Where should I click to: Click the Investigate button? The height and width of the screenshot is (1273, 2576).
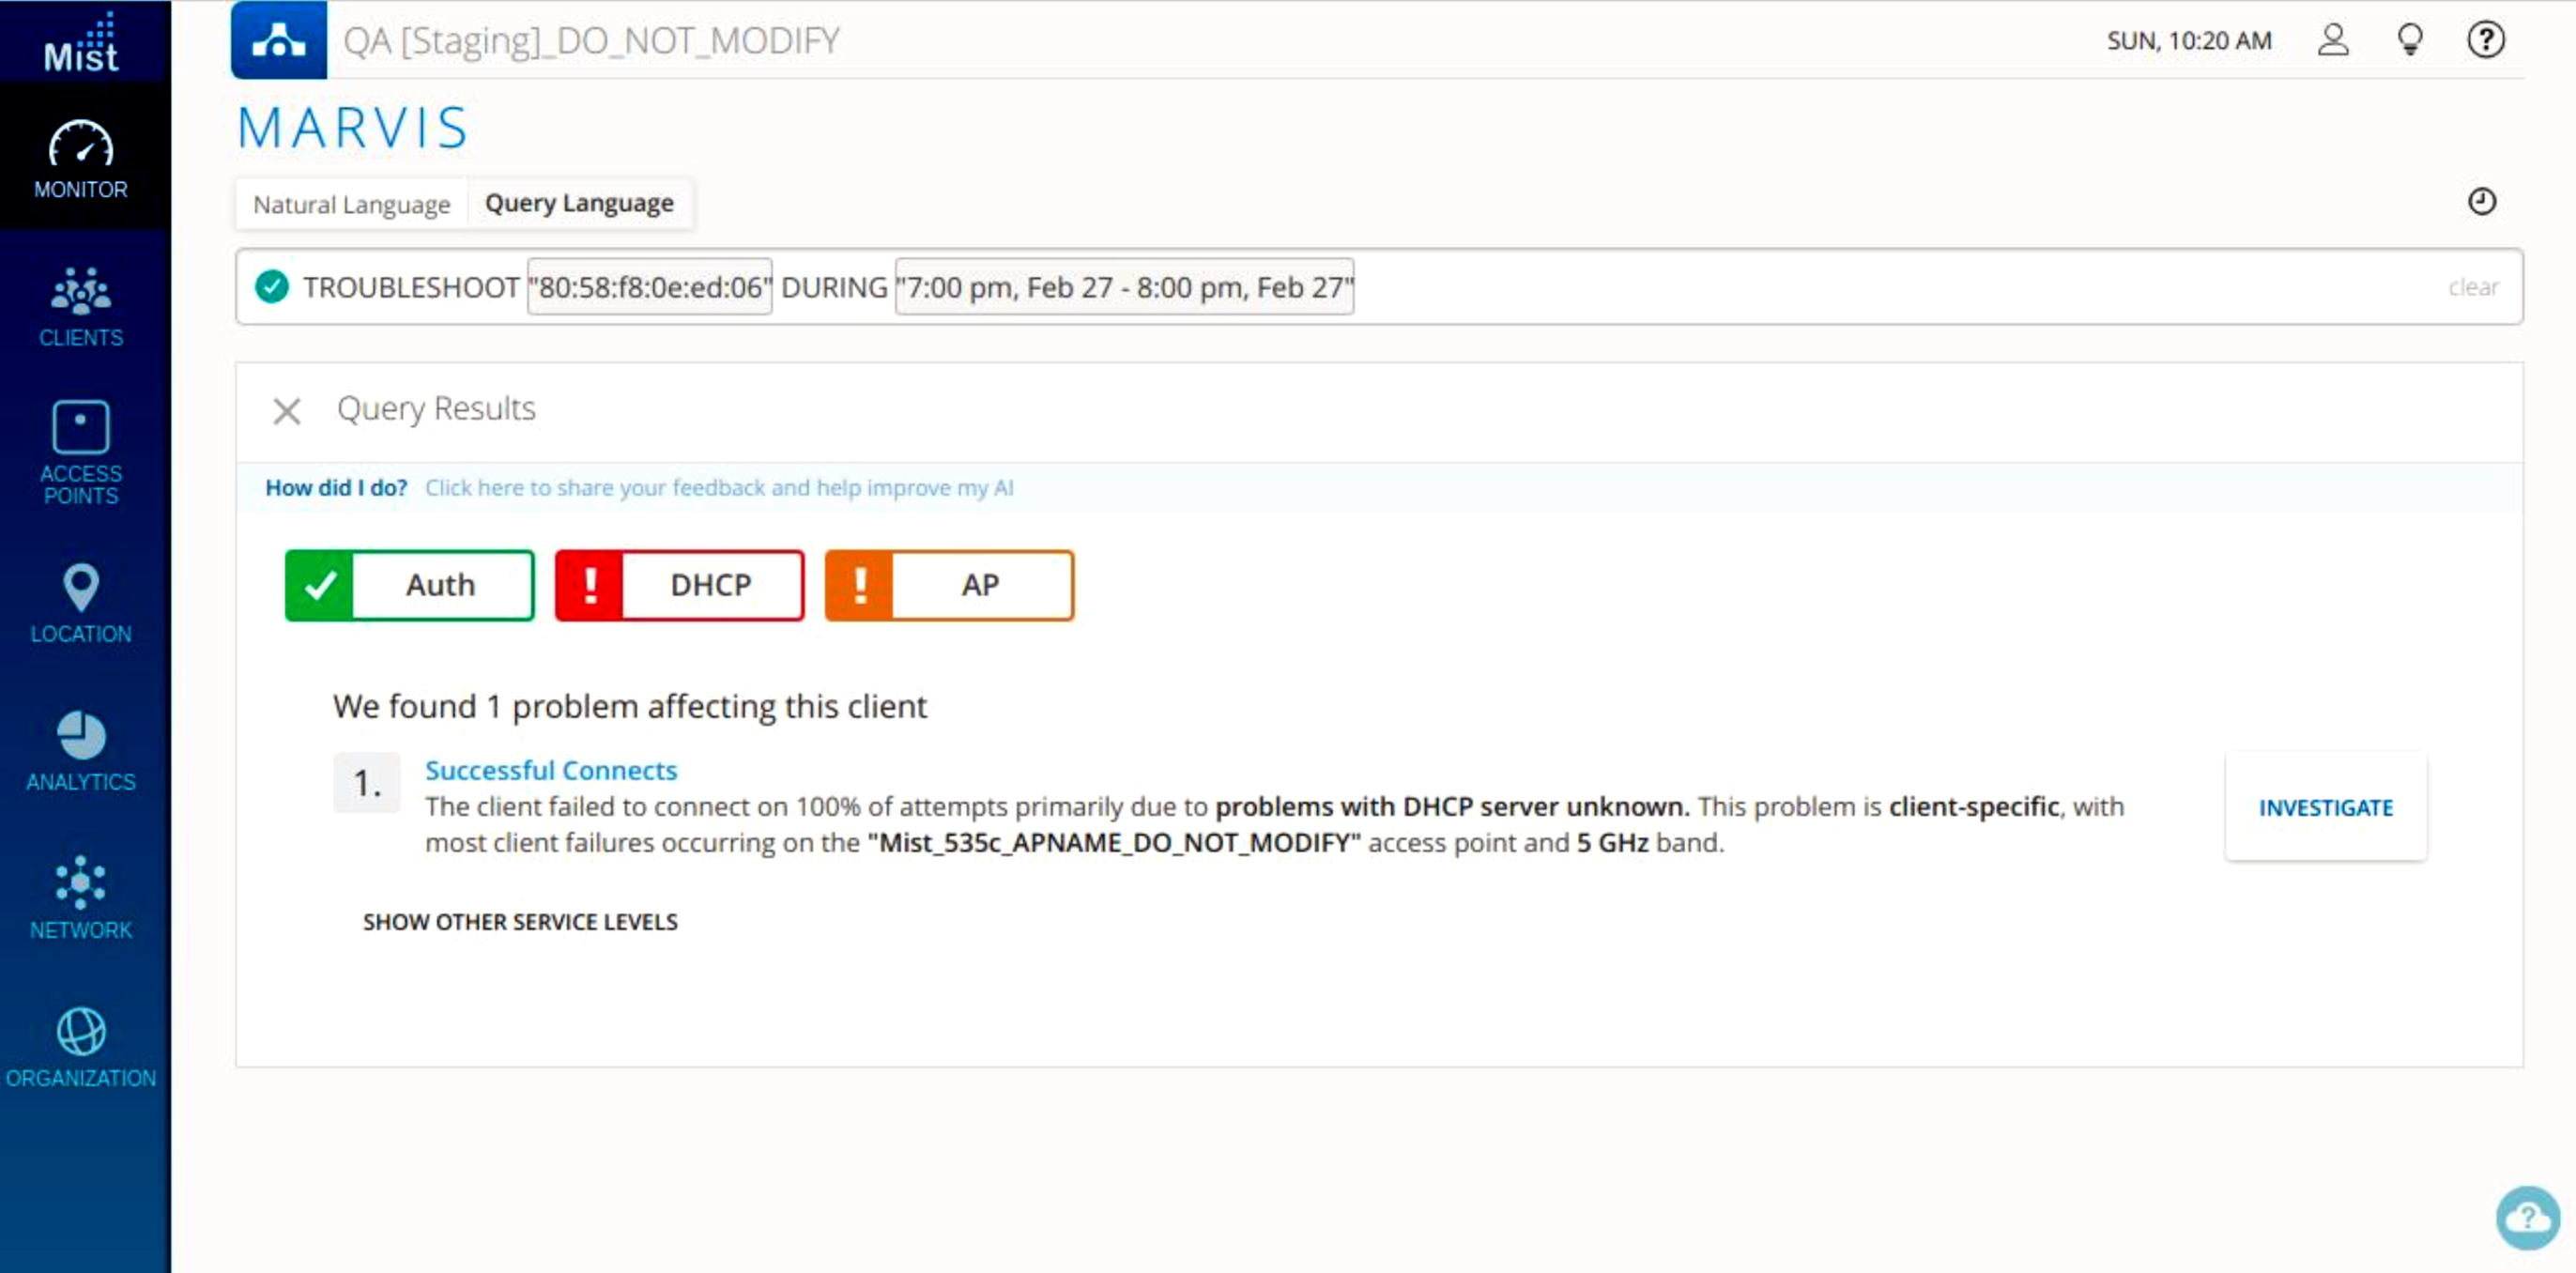[x=2326, y=807]
